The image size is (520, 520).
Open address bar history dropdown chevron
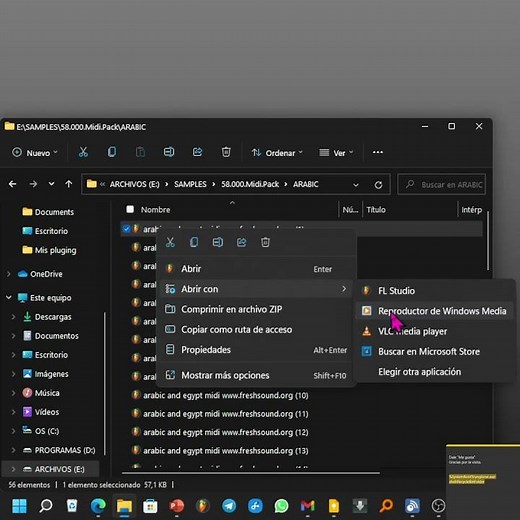pyautogui.click(x=356, y=185)
